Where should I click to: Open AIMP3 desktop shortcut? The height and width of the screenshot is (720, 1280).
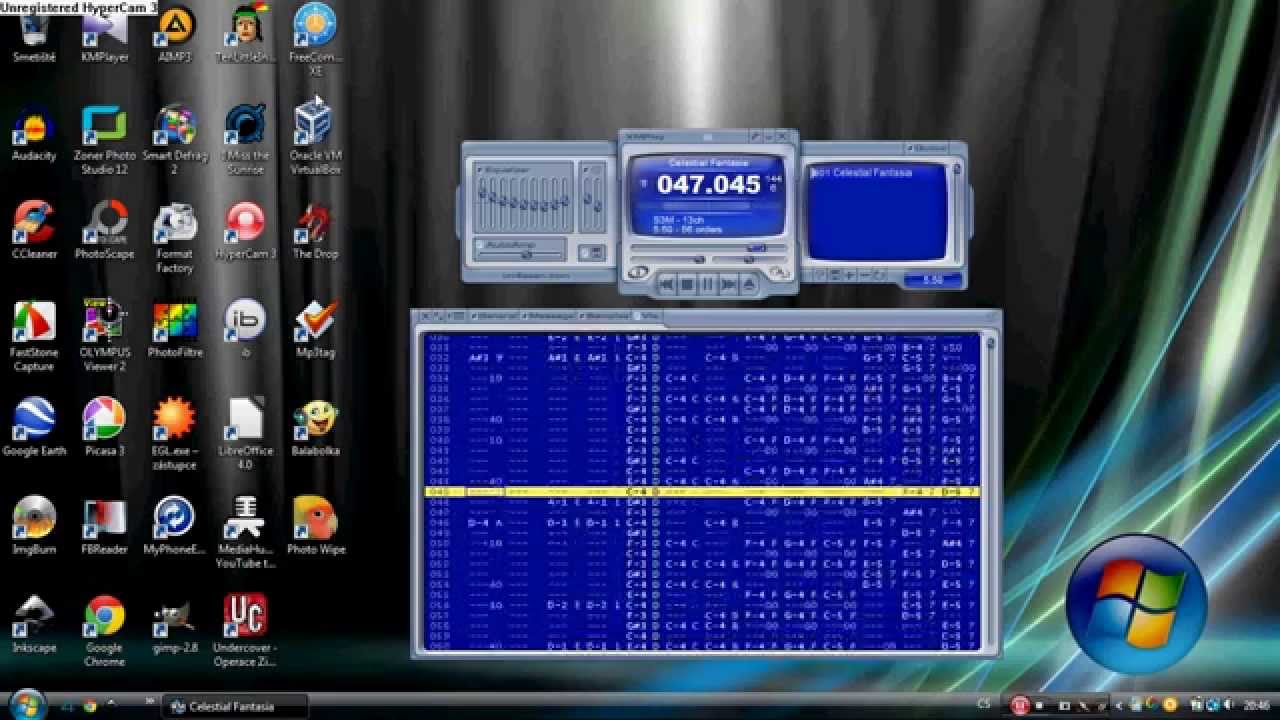[174, 34]
